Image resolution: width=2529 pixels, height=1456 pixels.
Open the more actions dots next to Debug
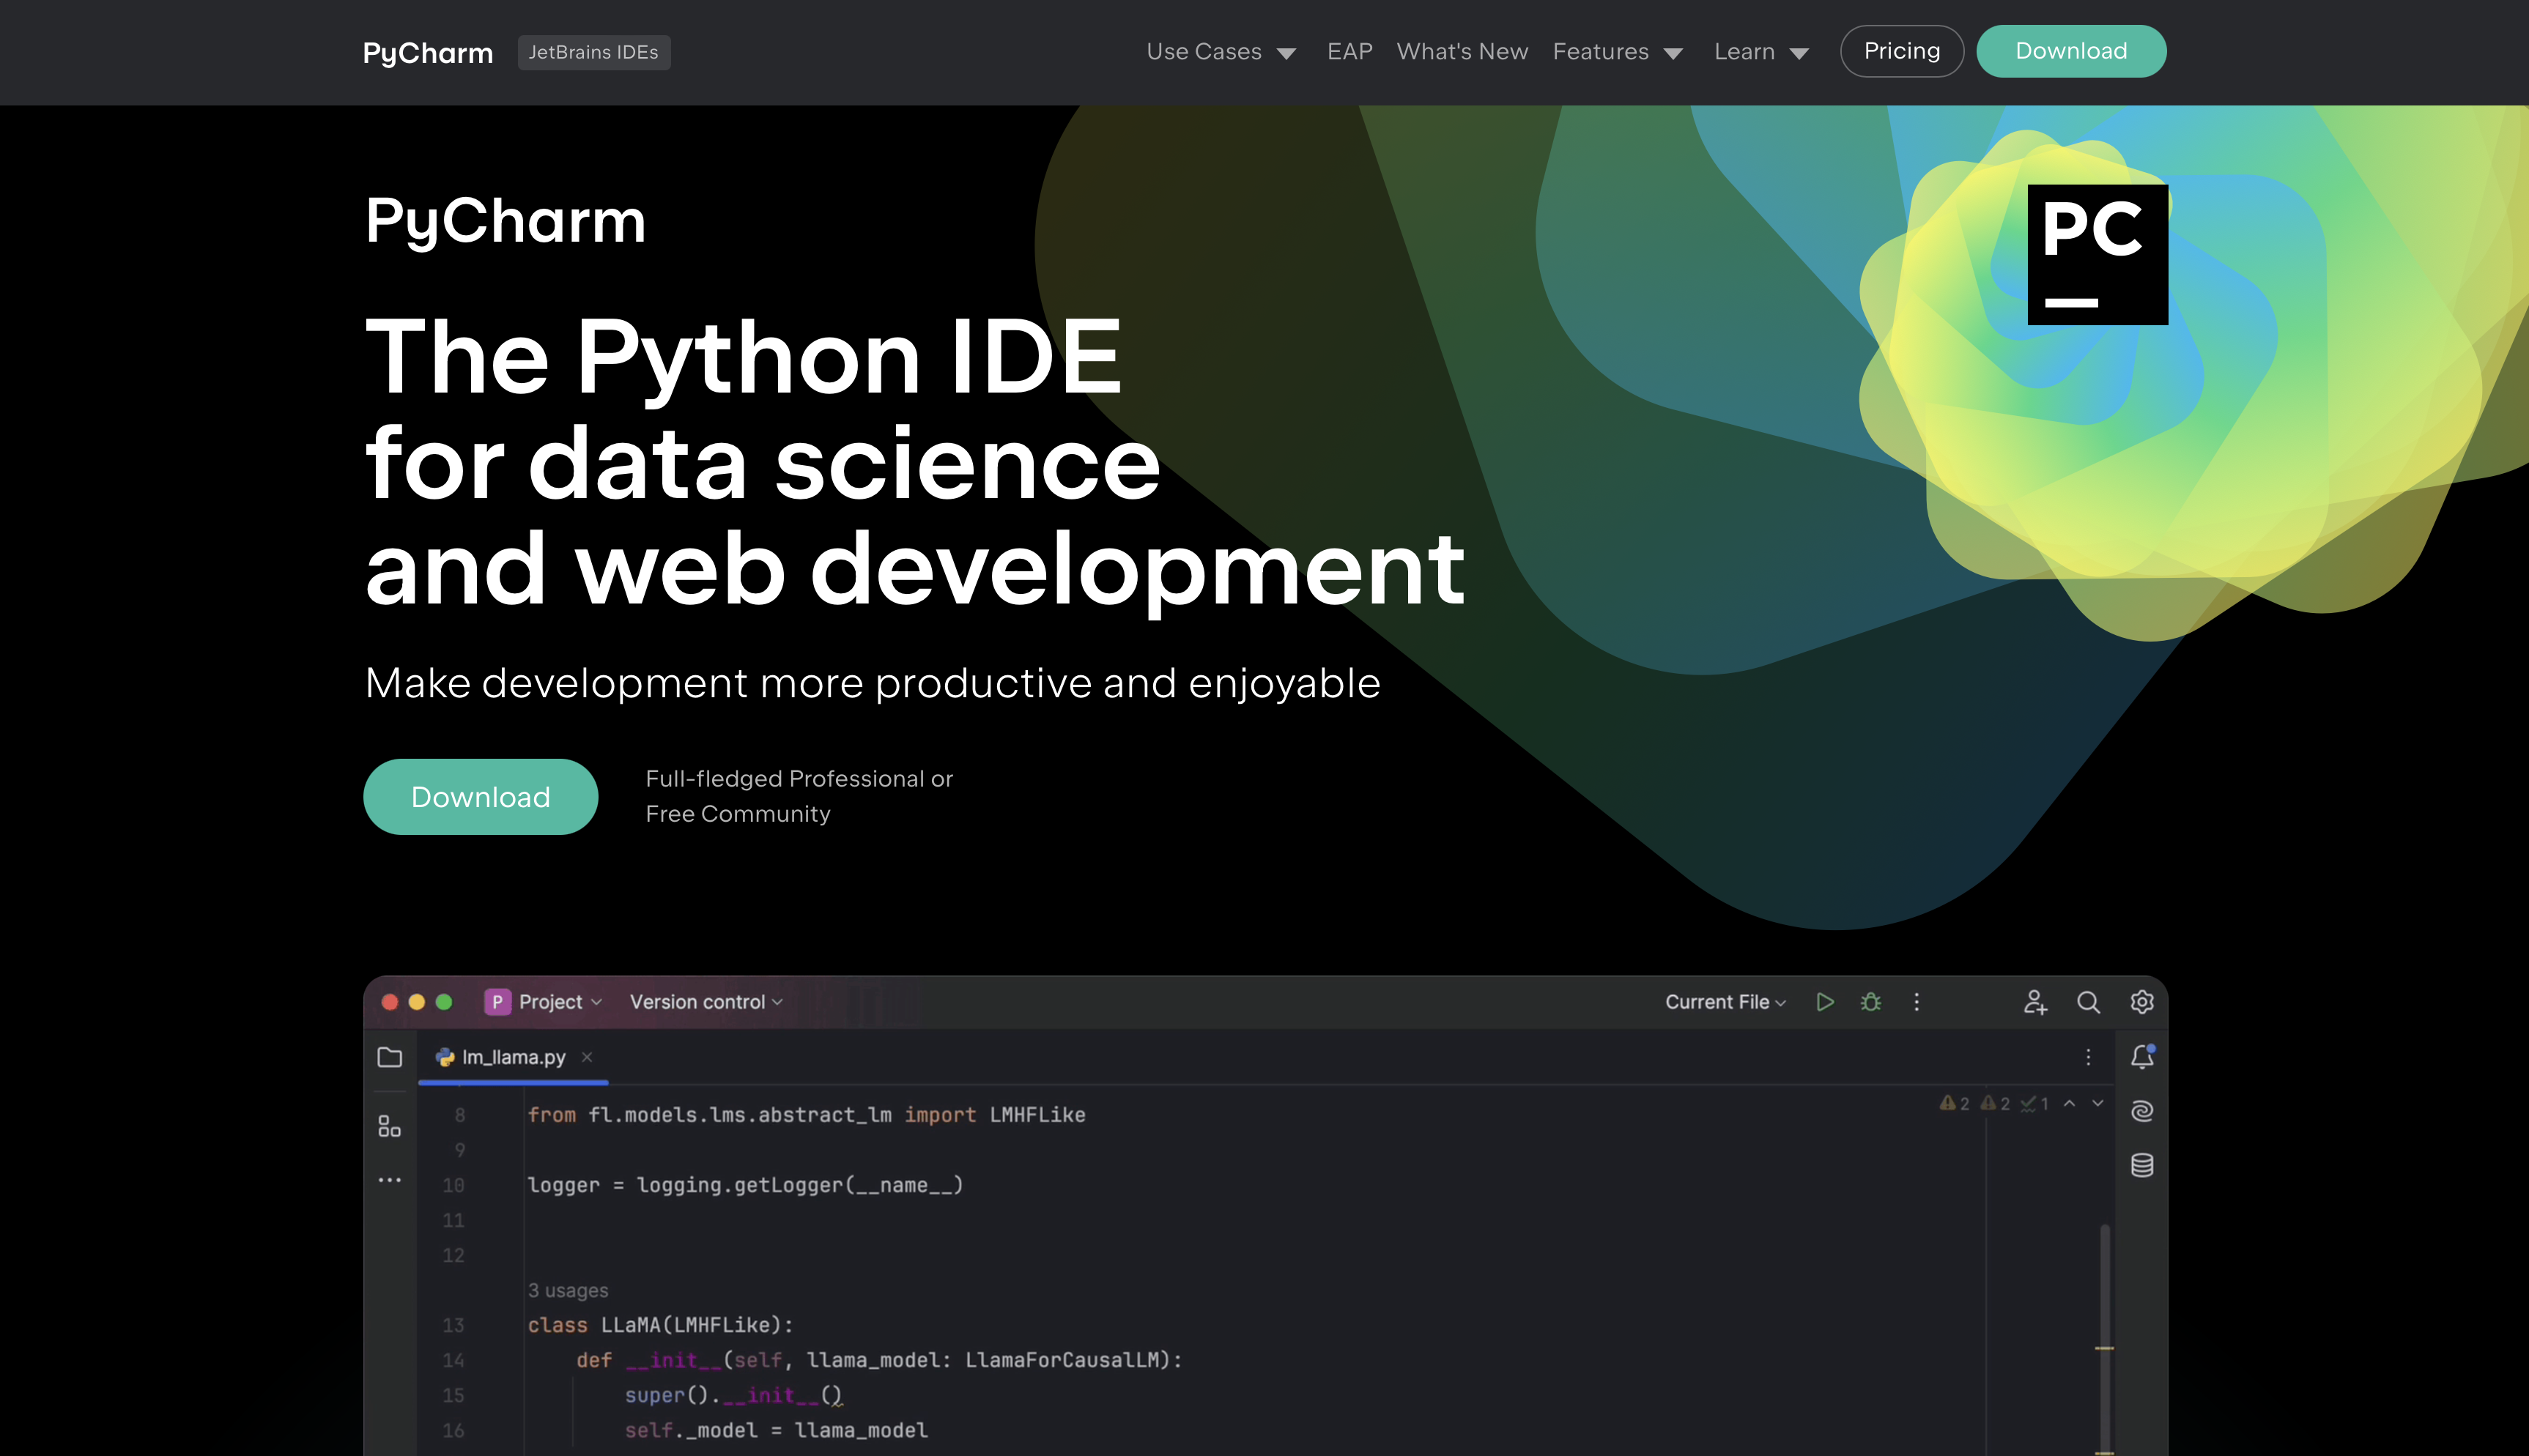click(x=1916, y=1002)
